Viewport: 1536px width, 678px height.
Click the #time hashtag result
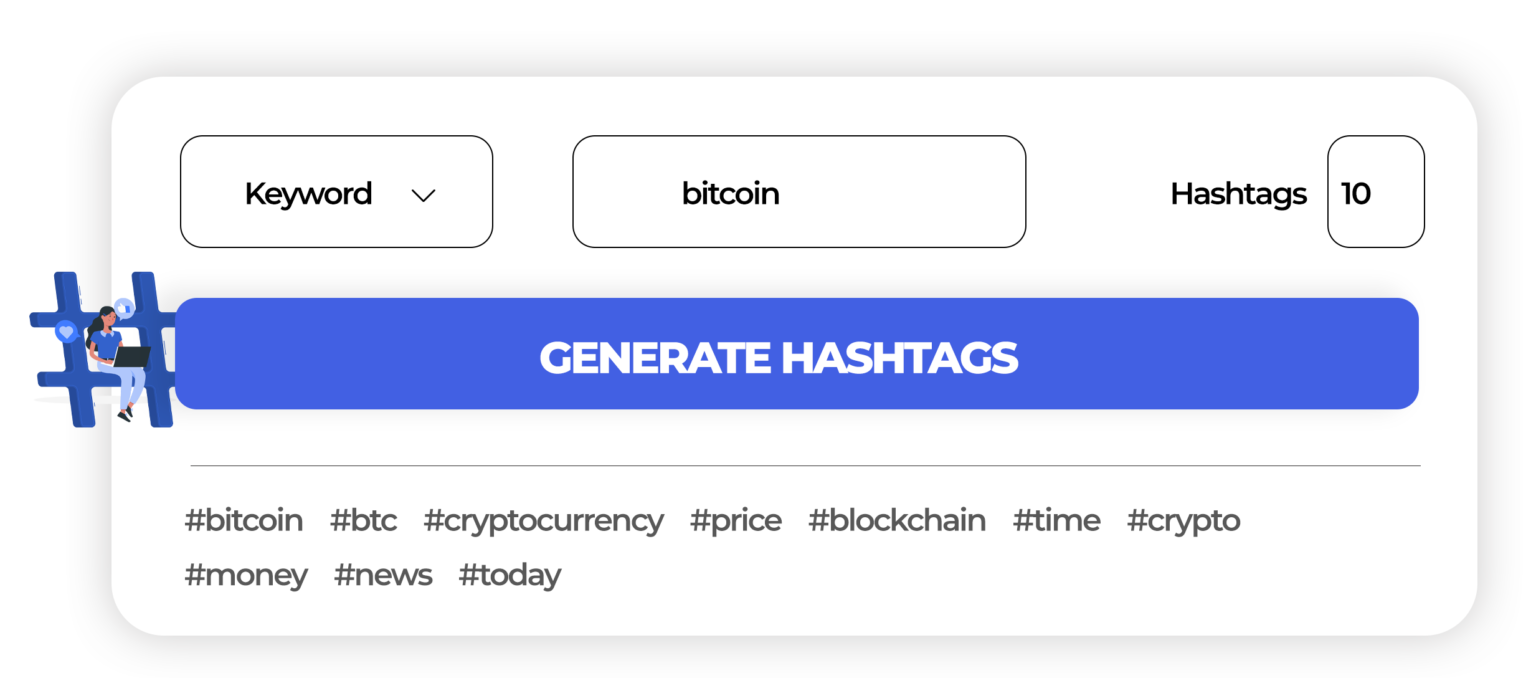pyautogui.click(x=1056, y=521)
